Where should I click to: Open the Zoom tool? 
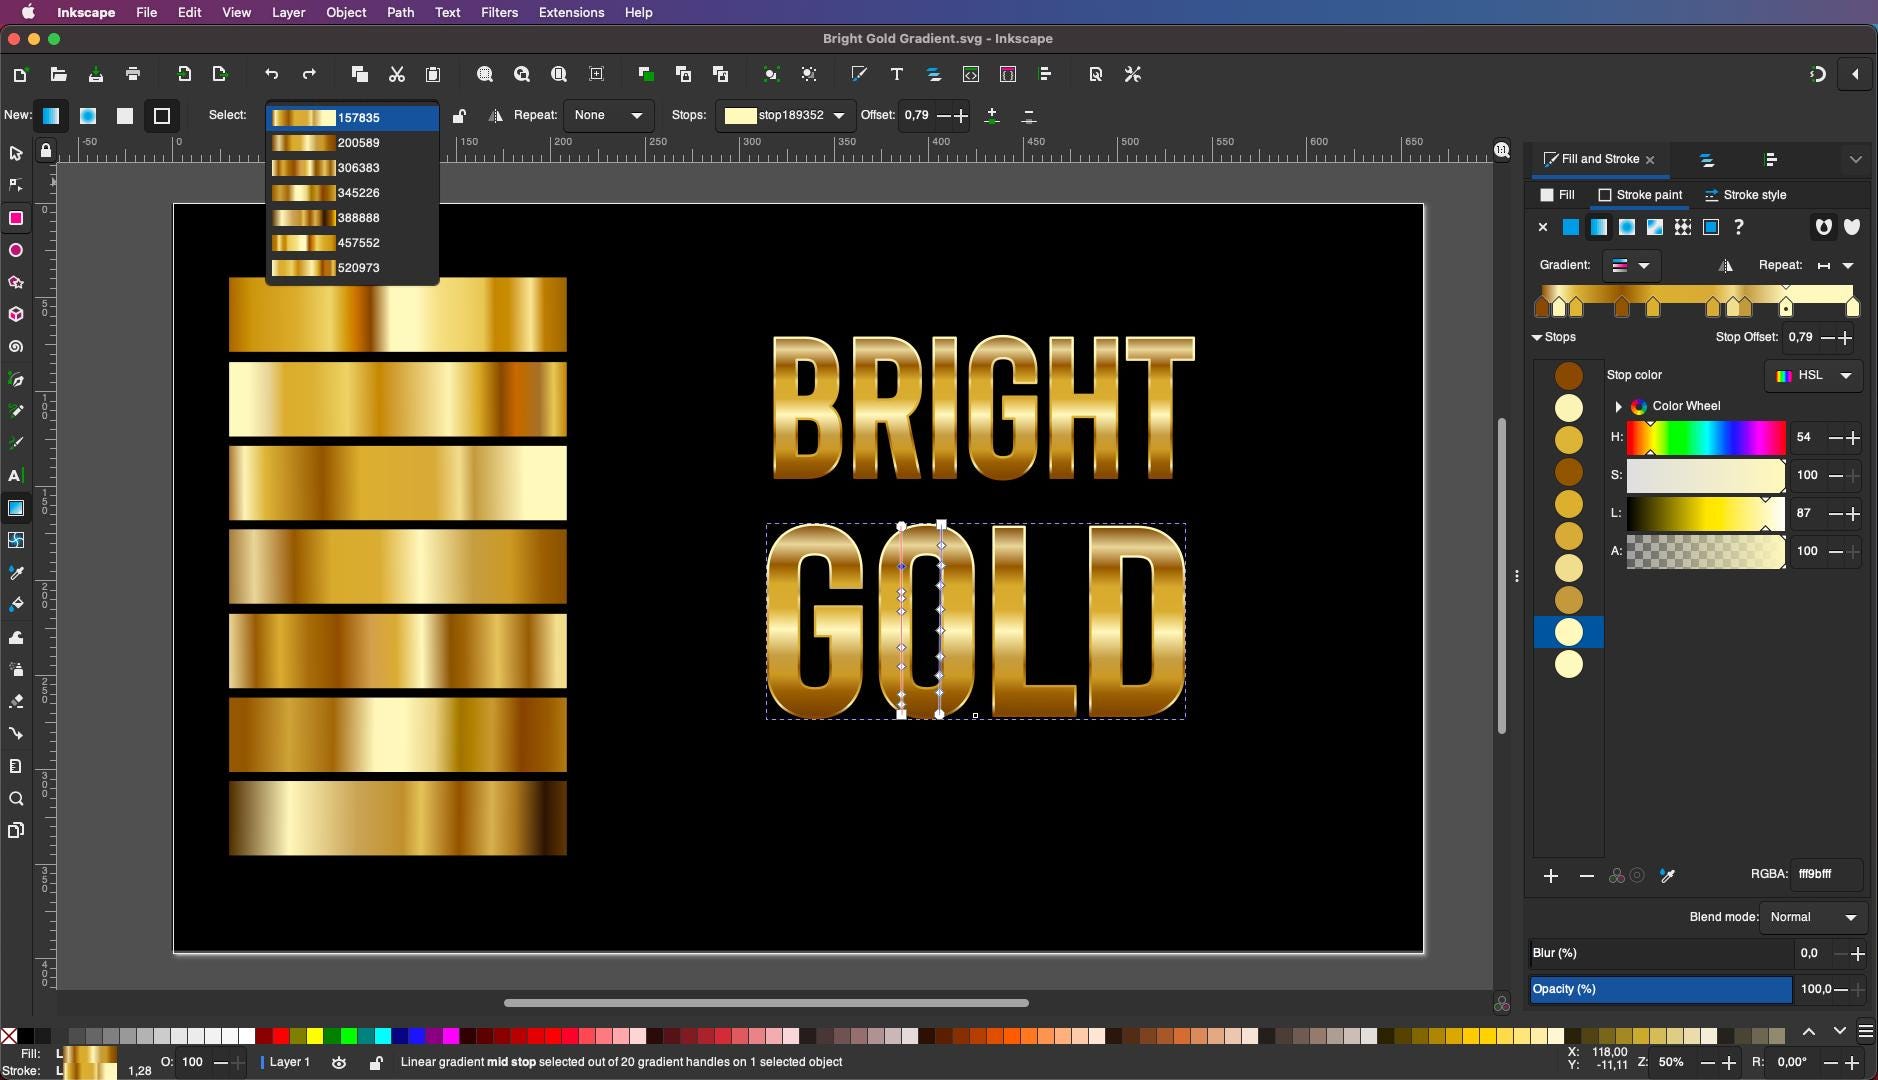(16, 799)
